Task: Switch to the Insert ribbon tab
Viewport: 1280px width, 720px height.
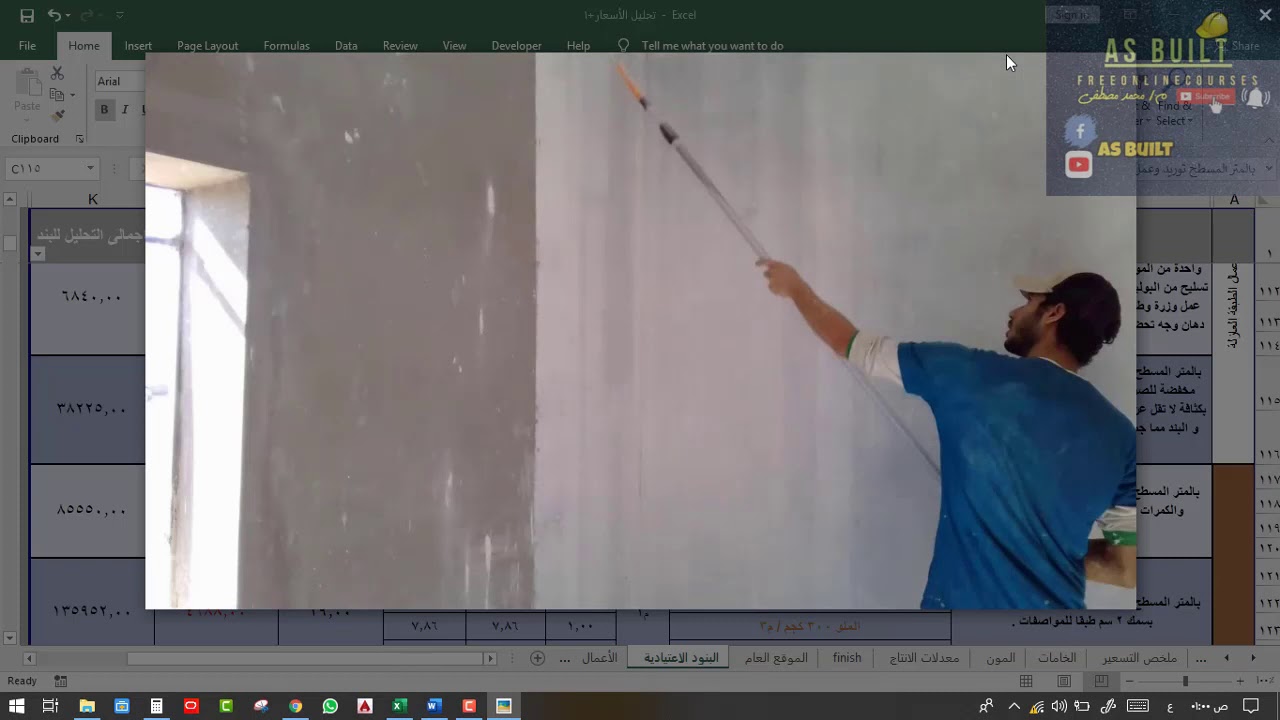Action: [138, 46]
